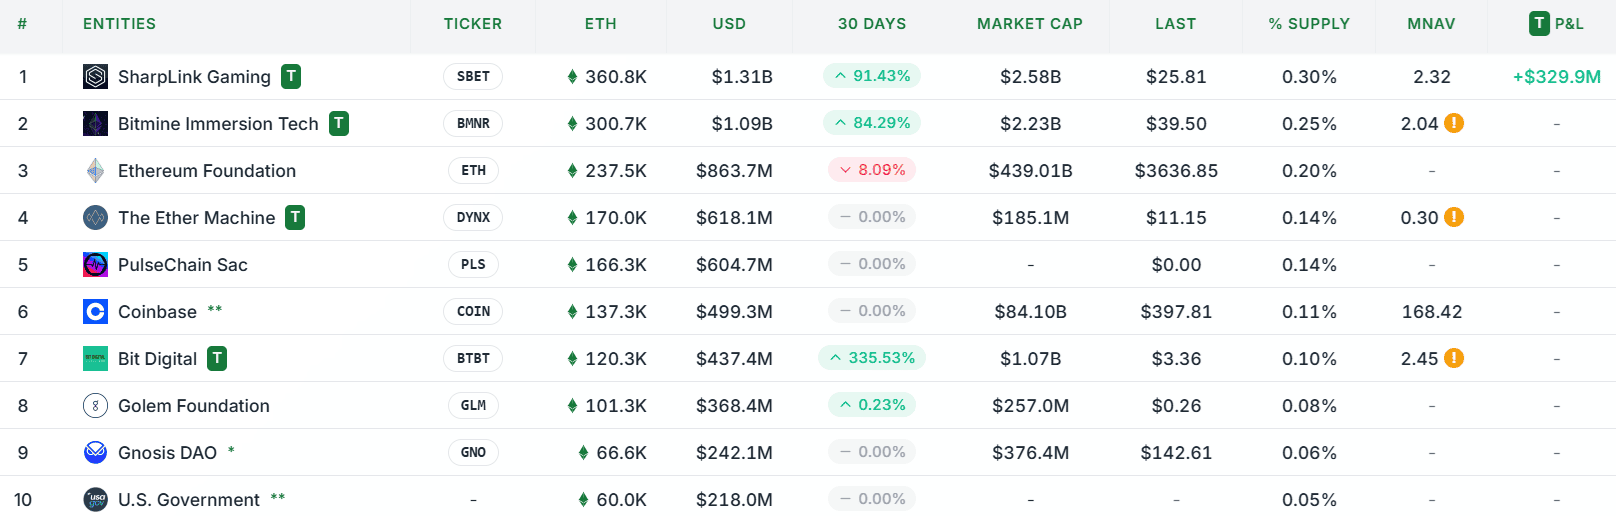Screen dimensions: 1616x516
Task: Click the Coinbase logo icon
Action: click(95, 312)
